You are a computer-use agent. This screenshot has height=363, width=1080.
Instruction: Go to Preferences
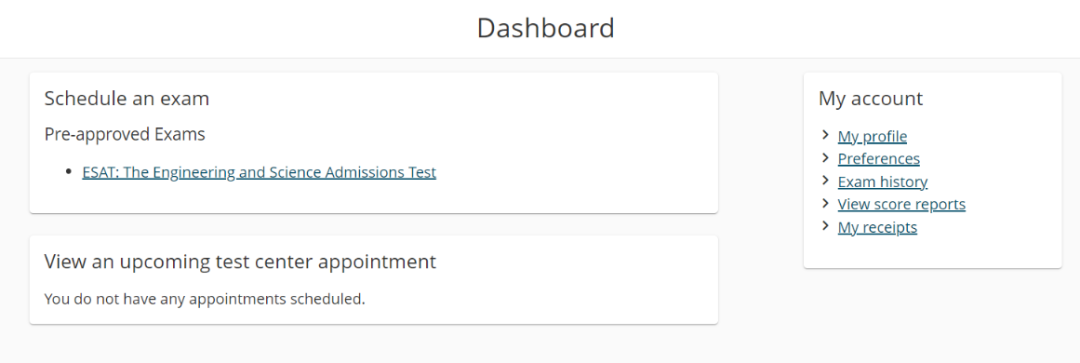(x=878, y=158)
